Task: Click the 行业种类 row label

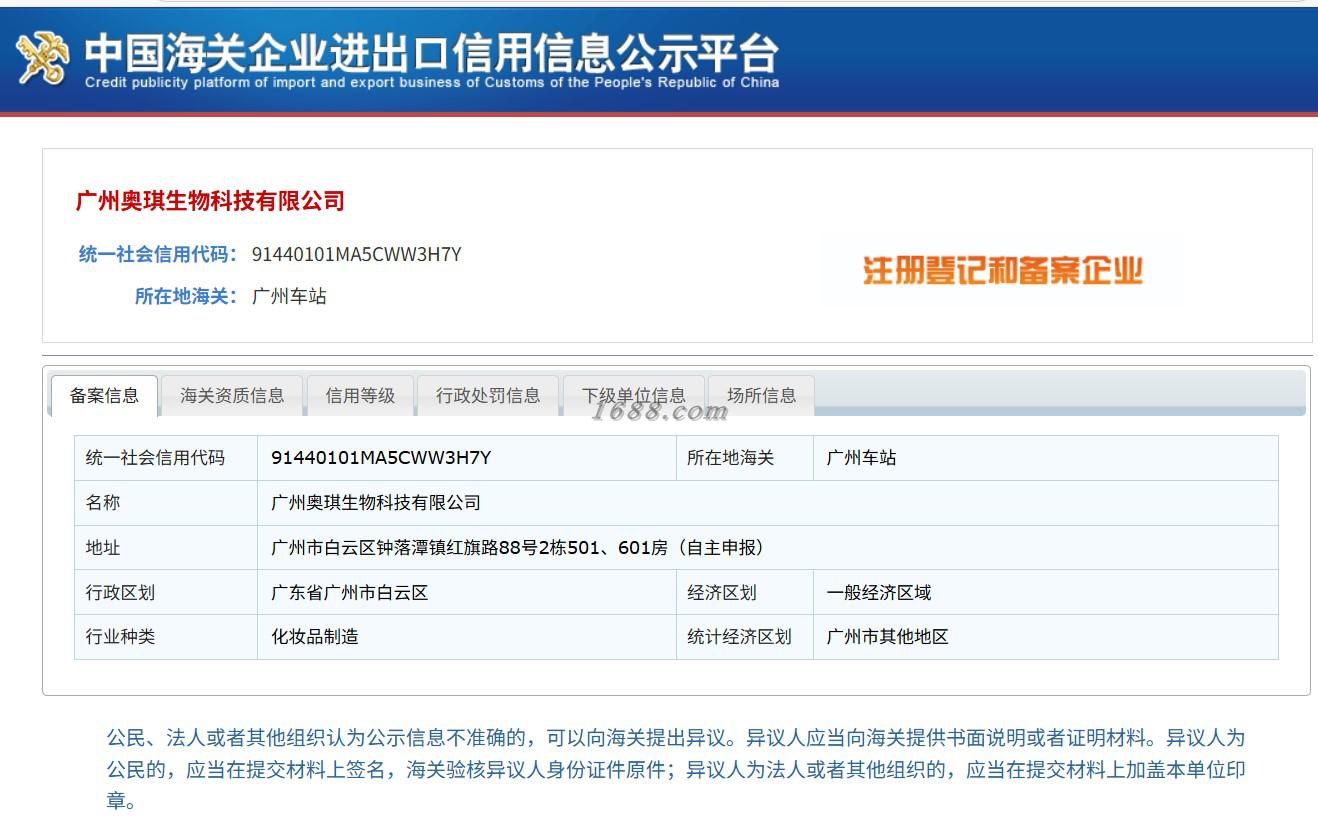Action: tap(166, 637)
